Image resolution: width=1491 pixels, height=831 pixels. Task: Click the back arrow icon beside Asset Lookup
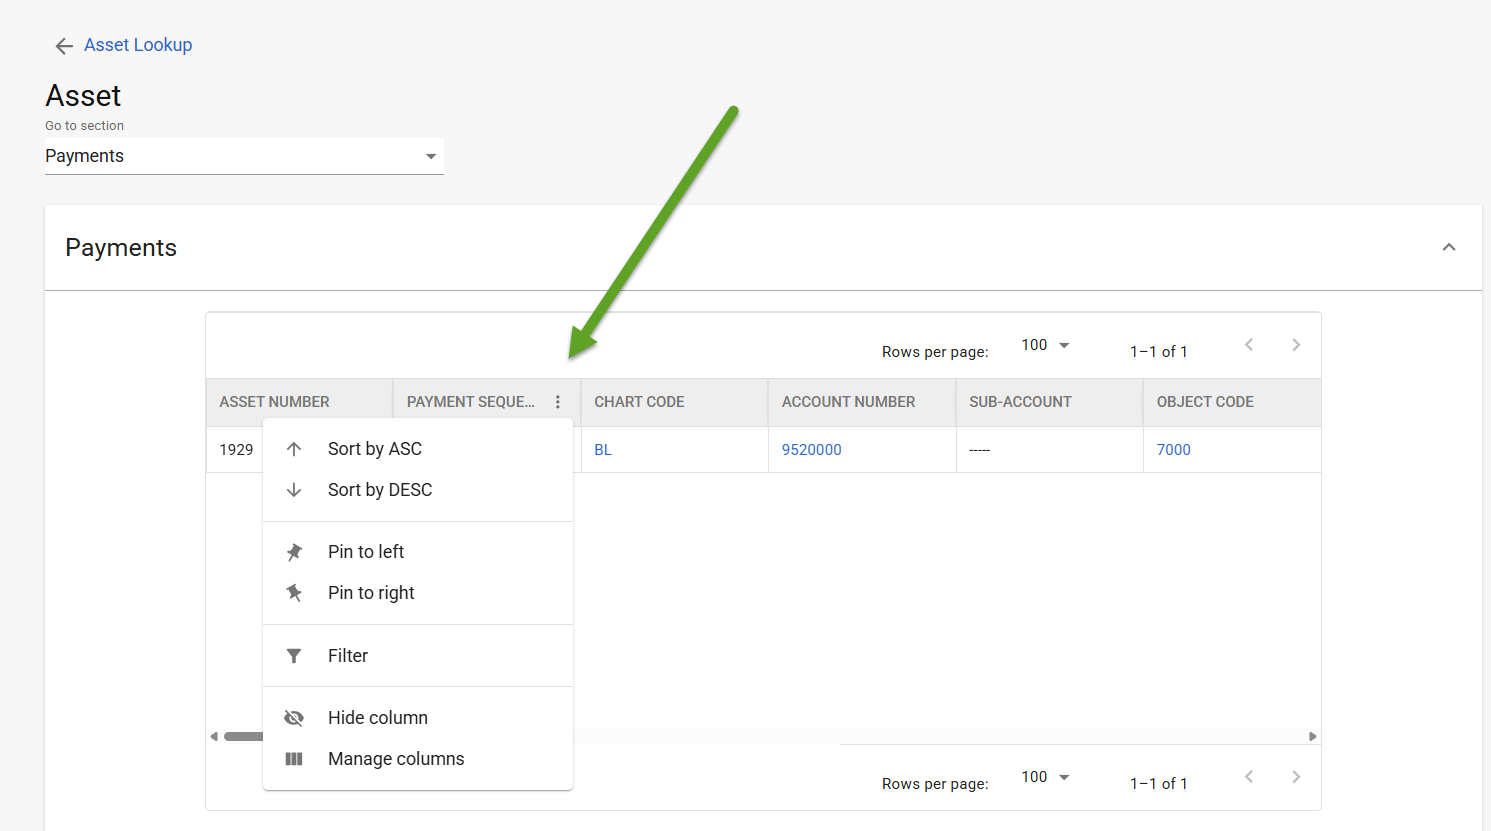(x=64, y=46)
